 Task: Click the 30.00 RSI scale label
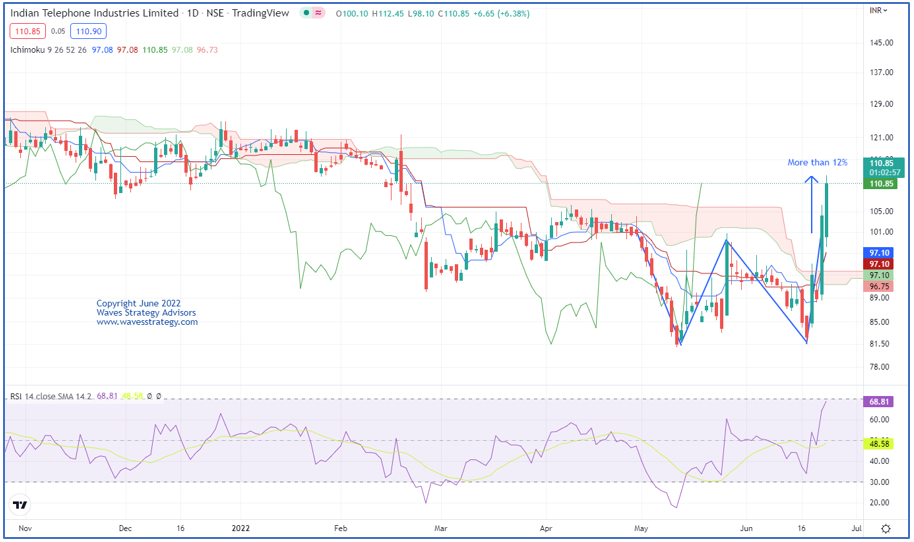coord(879,482)
